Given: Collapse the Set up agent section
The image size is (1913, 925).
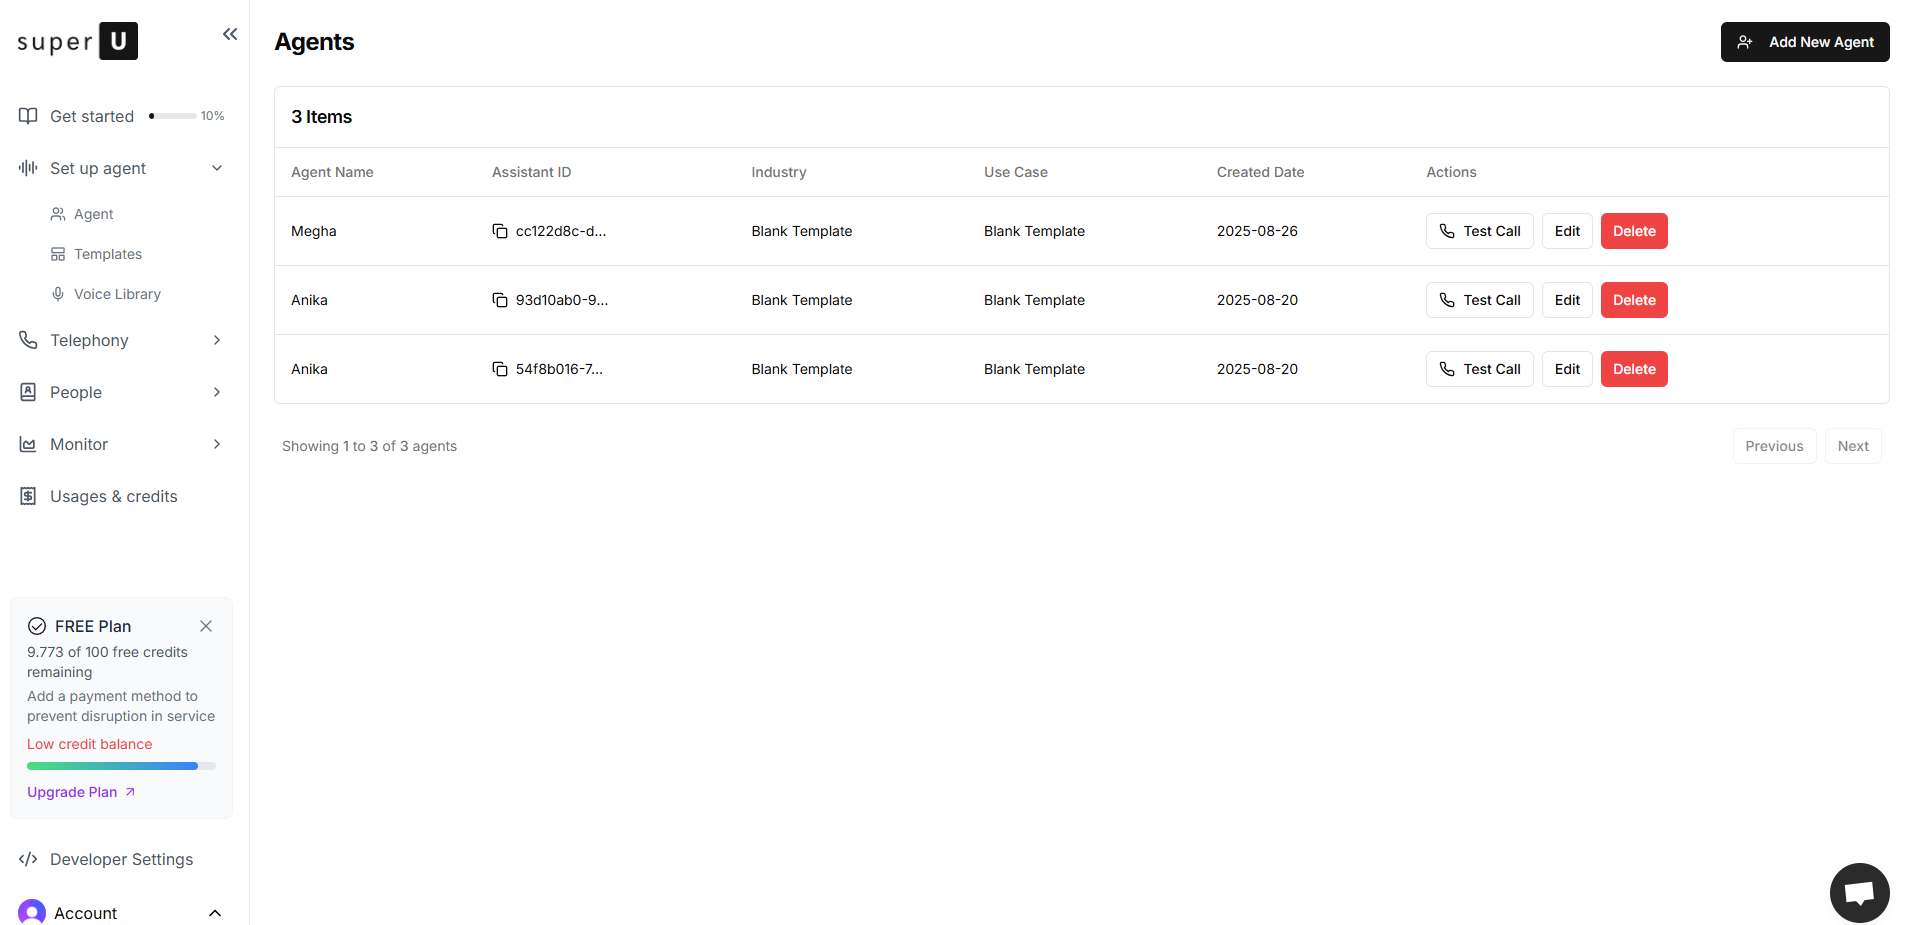Looking at the screenshot, I should tap(217, 168).
